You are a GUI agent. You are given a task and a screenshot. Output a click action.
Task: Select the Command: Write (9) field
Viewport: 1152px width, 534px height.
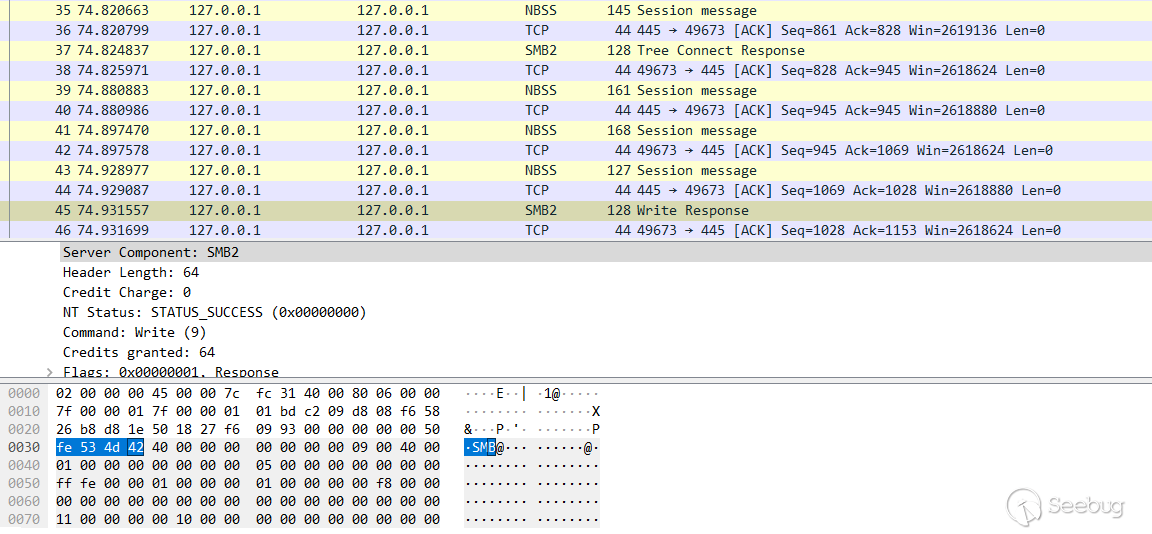tap(134, 332)
